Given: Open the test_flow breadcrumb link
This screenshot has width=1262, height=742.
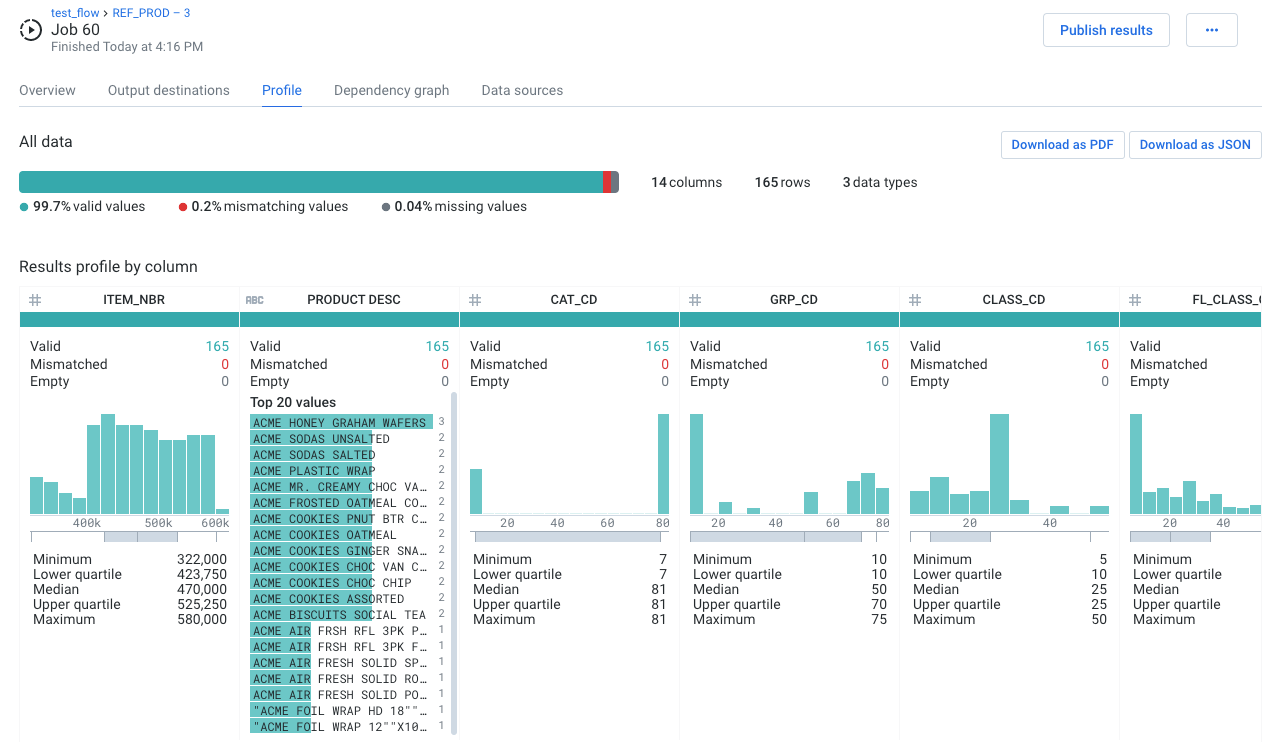Looking at the screenshot, I should tap(77, 13).
